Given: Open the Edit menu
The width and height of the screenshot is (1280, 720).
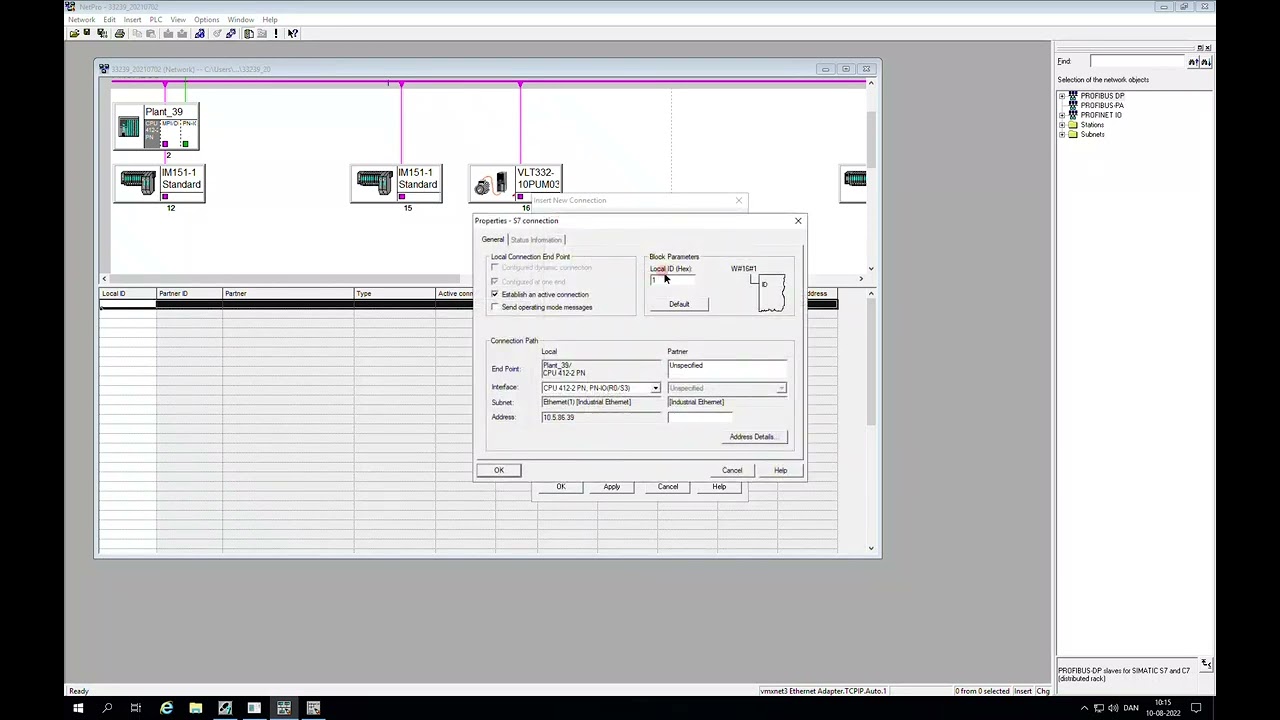Looking at the screenshot, I should [x=109, y=20].
